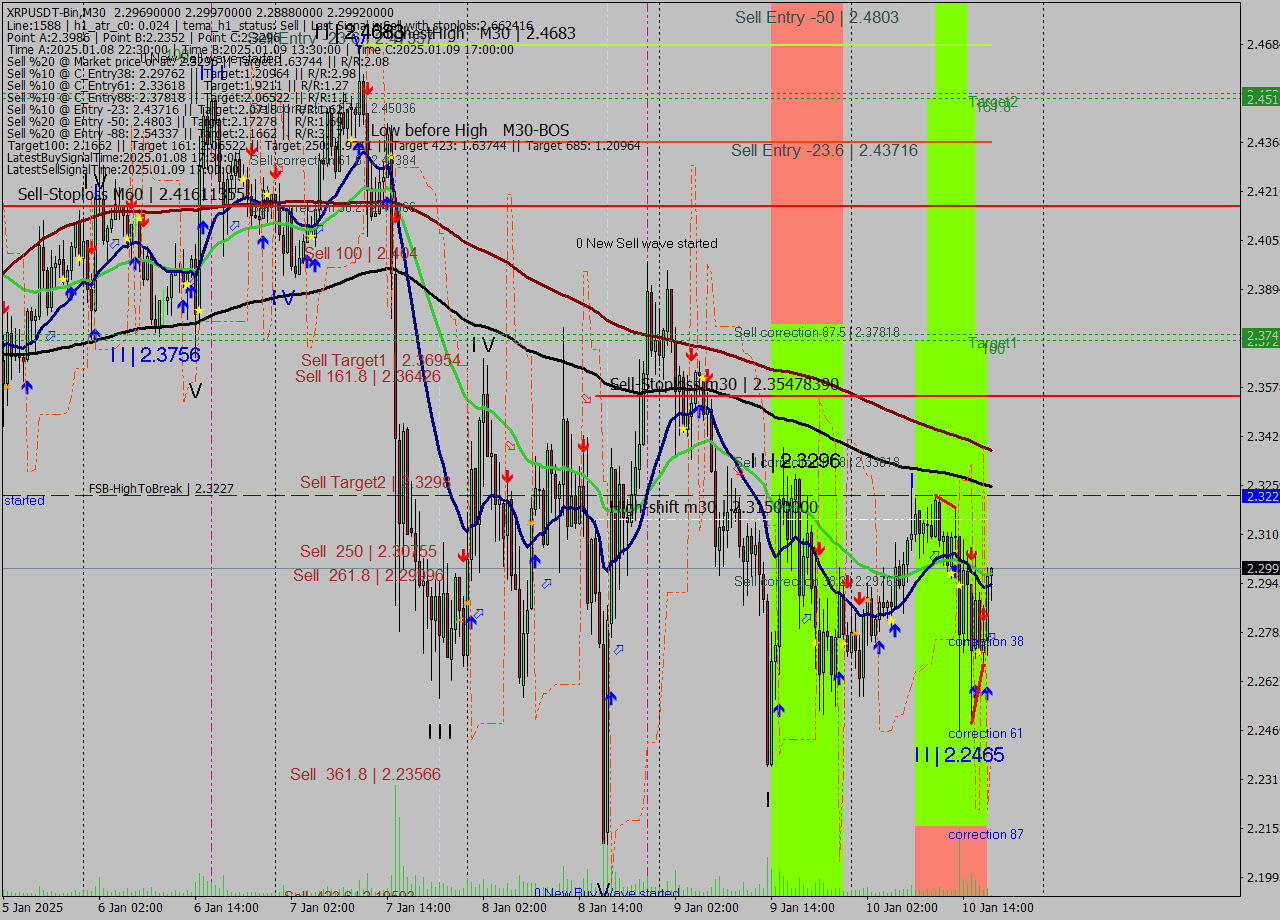Click the '10 Jan 14:00' time label
The image size is (1280, 920).
[x=998, y=907]
